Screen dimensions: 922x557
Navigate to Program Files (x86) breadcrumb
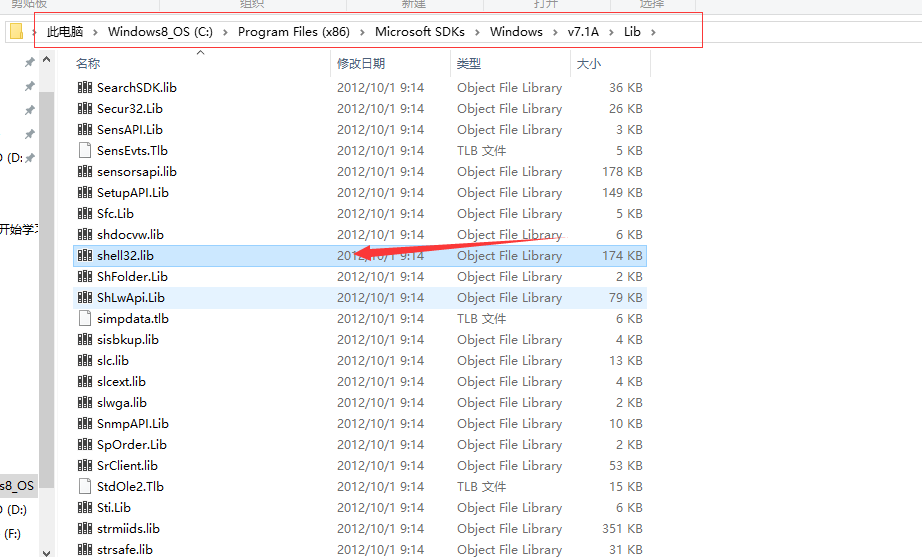293,32
